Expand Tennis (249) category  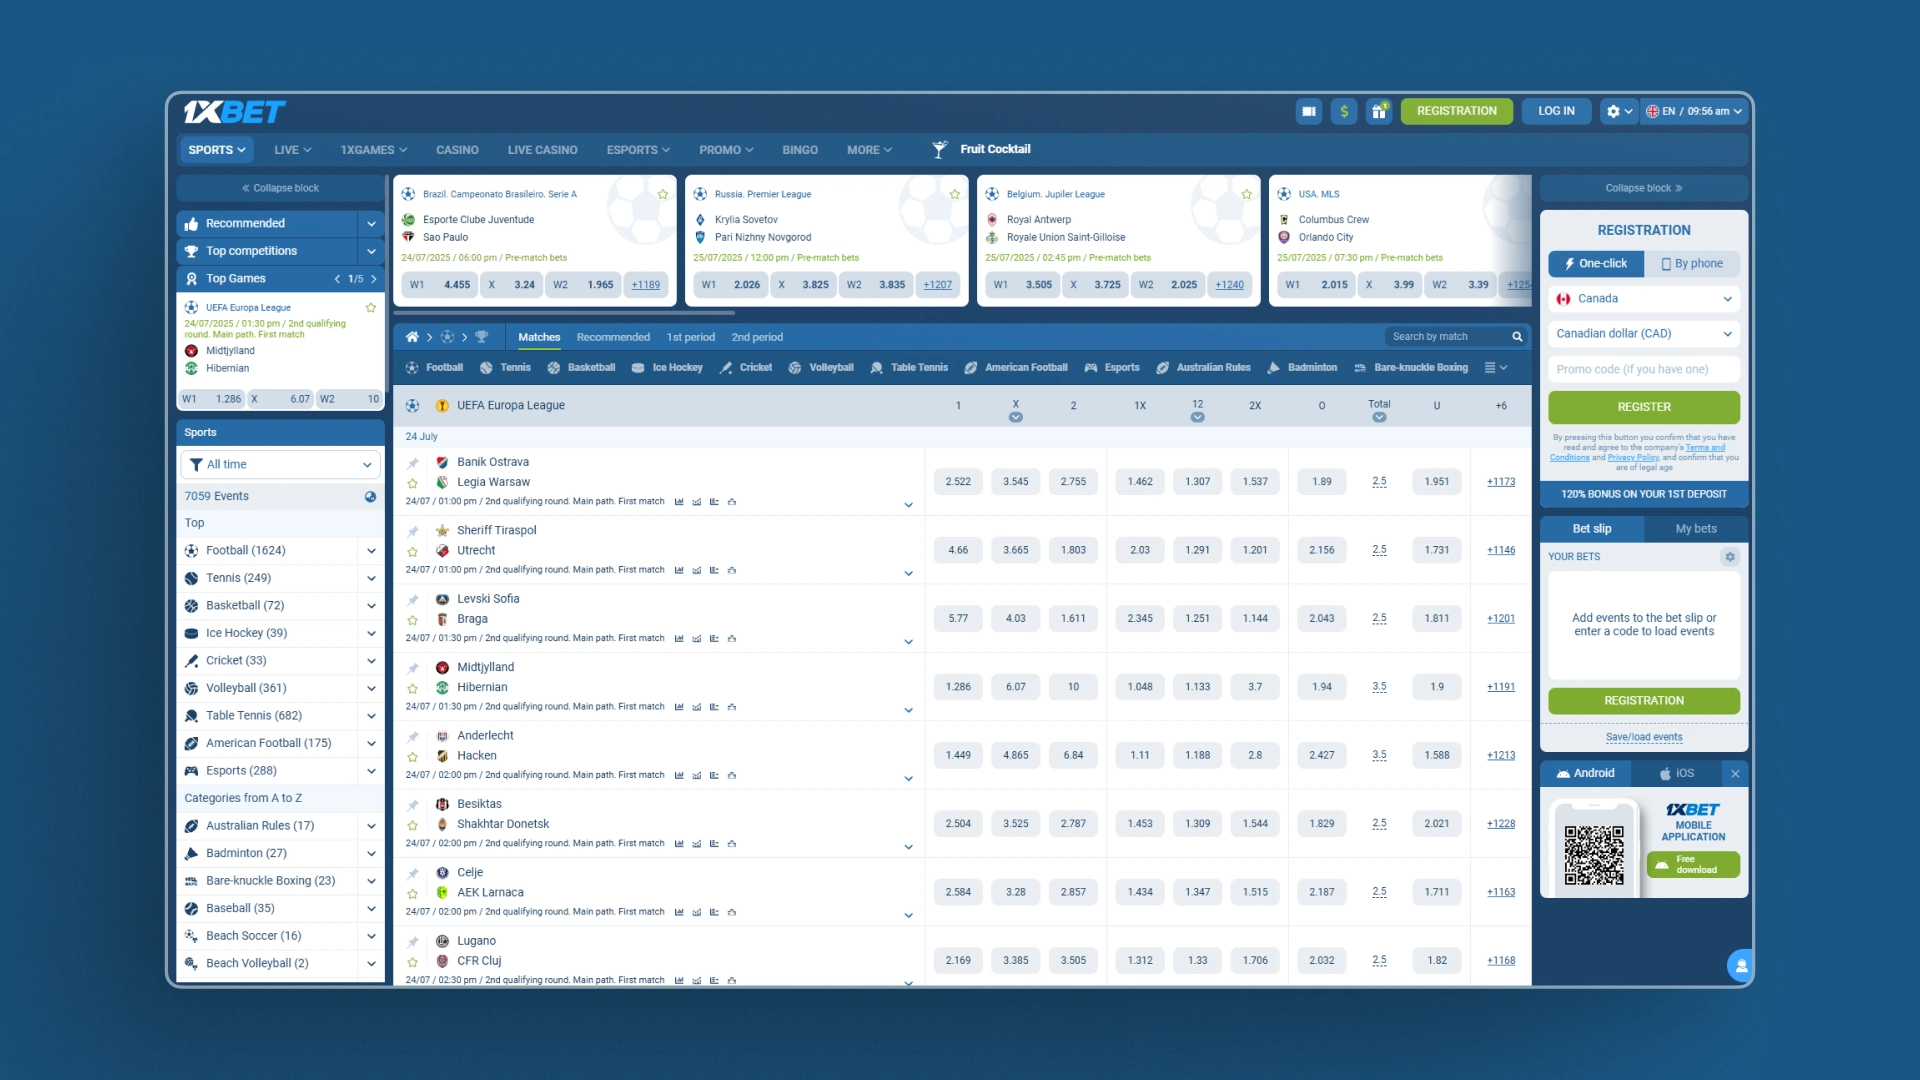point(371,579)
